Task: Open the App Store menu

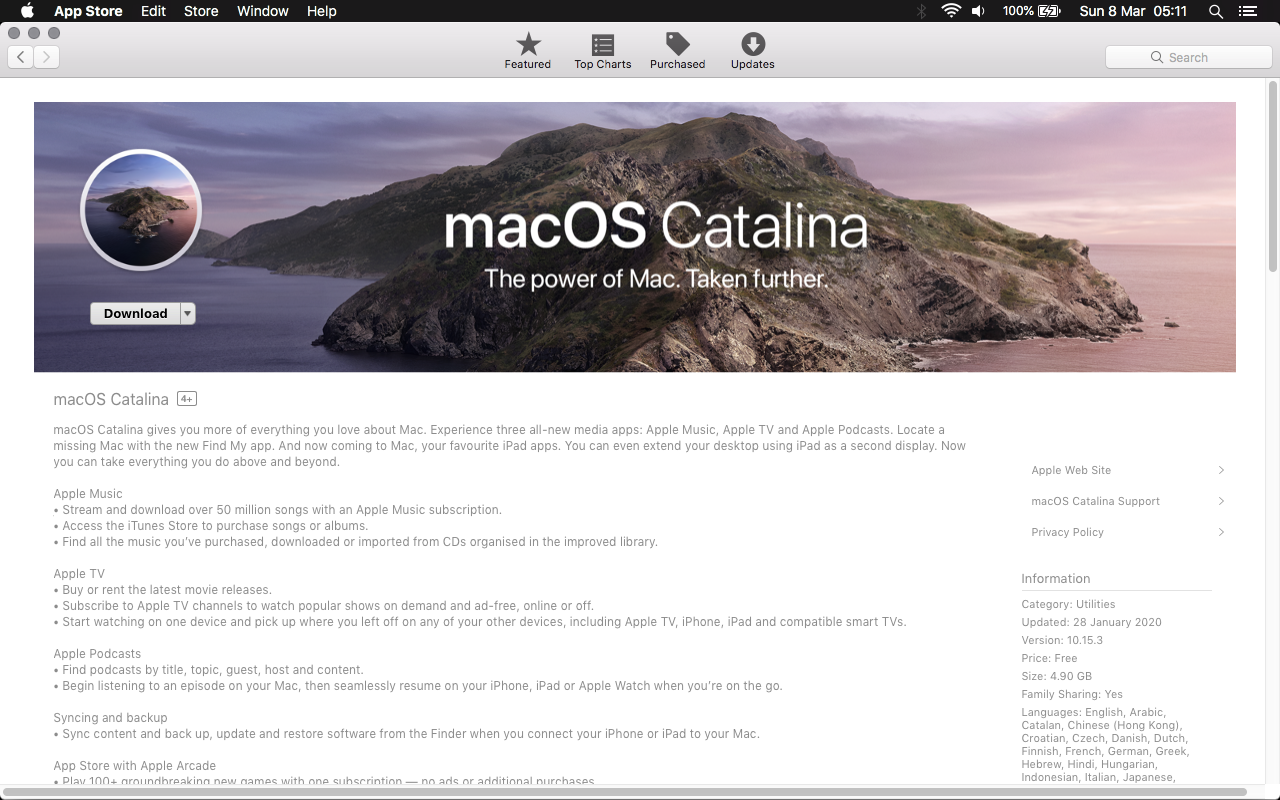Action: (x=88, y=11)
